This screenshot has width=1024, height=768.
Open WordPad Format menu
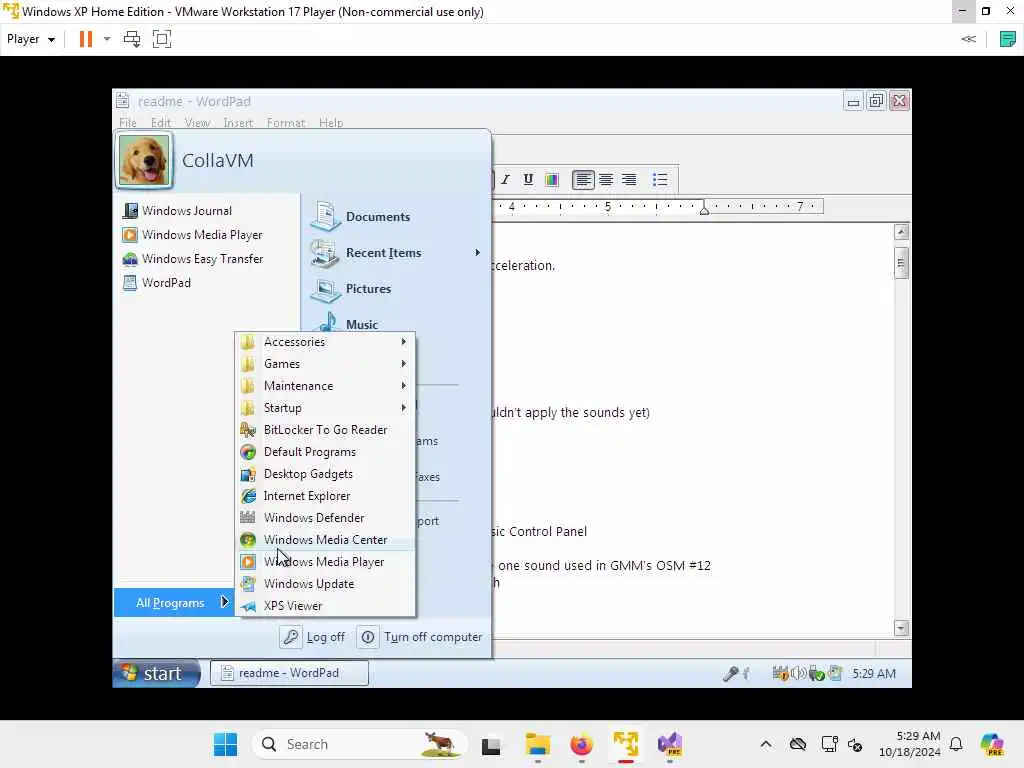[x=285, y=123]
